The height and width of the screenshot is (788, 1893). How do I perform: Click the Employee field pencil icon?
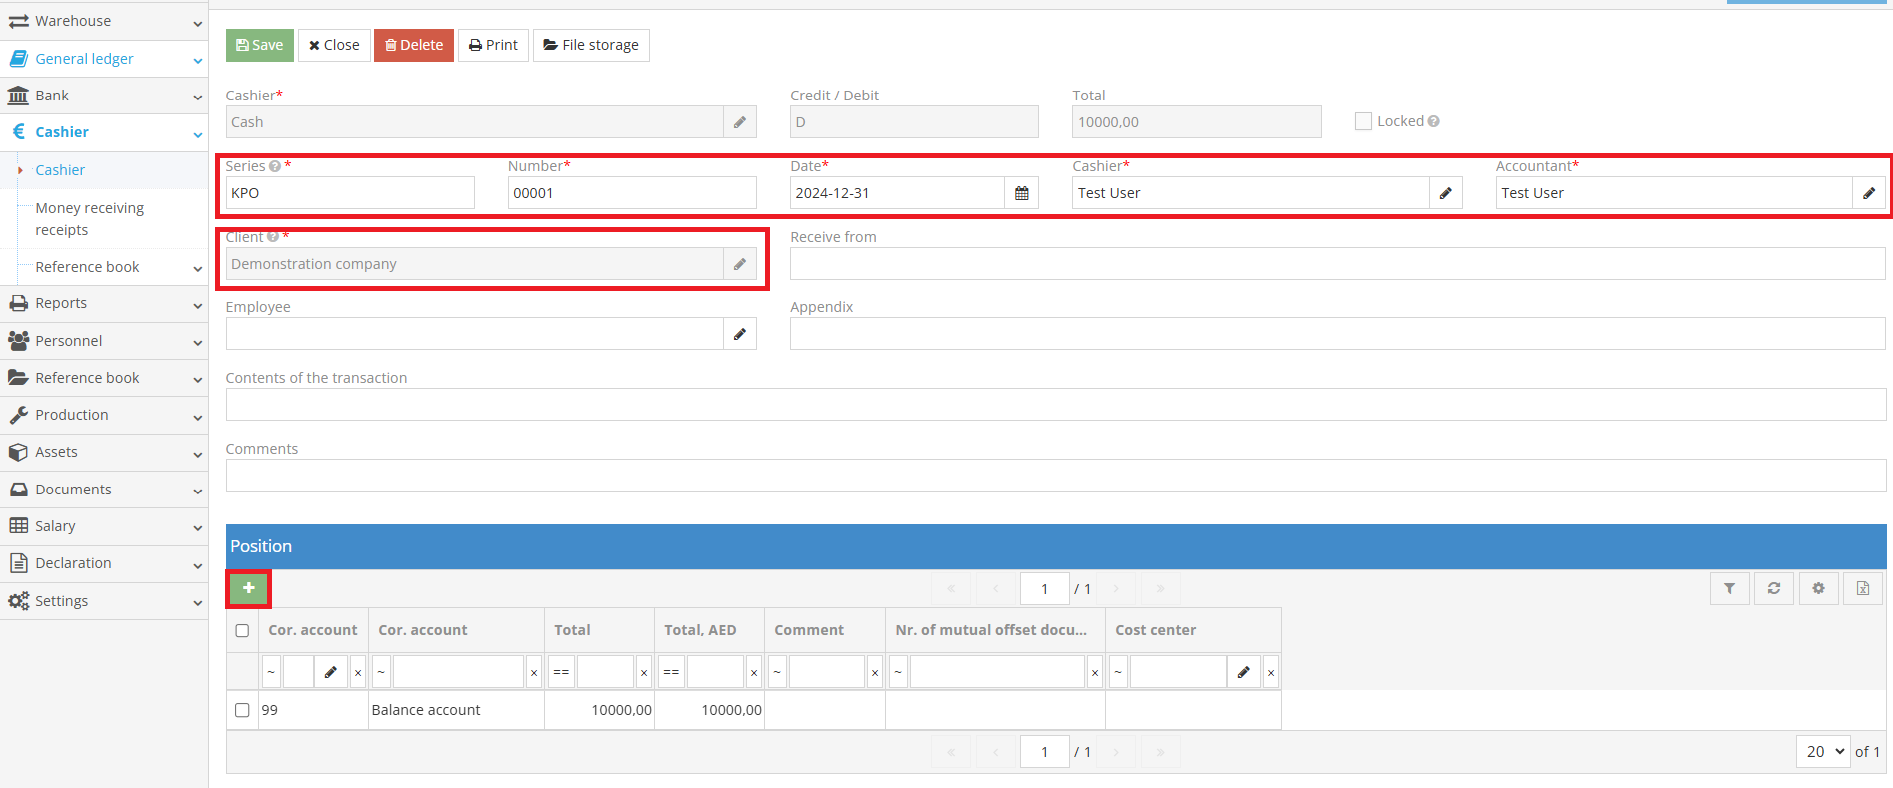[739, 334]
